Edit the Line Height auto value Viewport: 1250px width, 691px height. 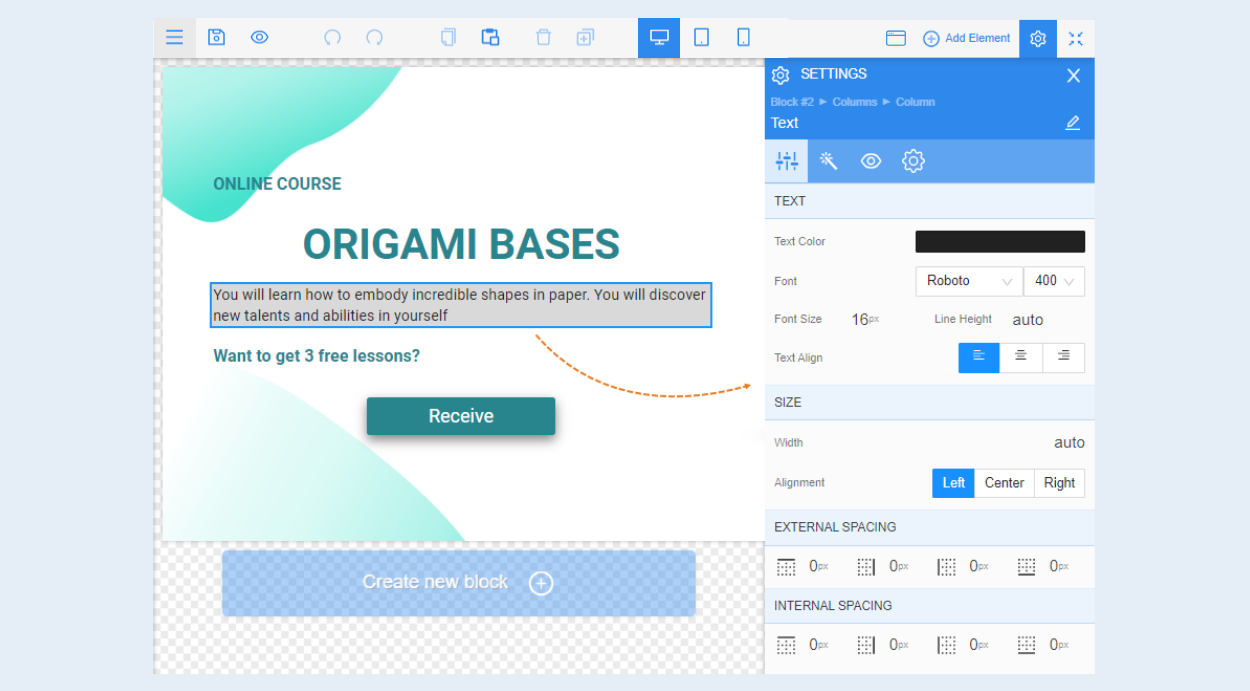(1028, 320)
